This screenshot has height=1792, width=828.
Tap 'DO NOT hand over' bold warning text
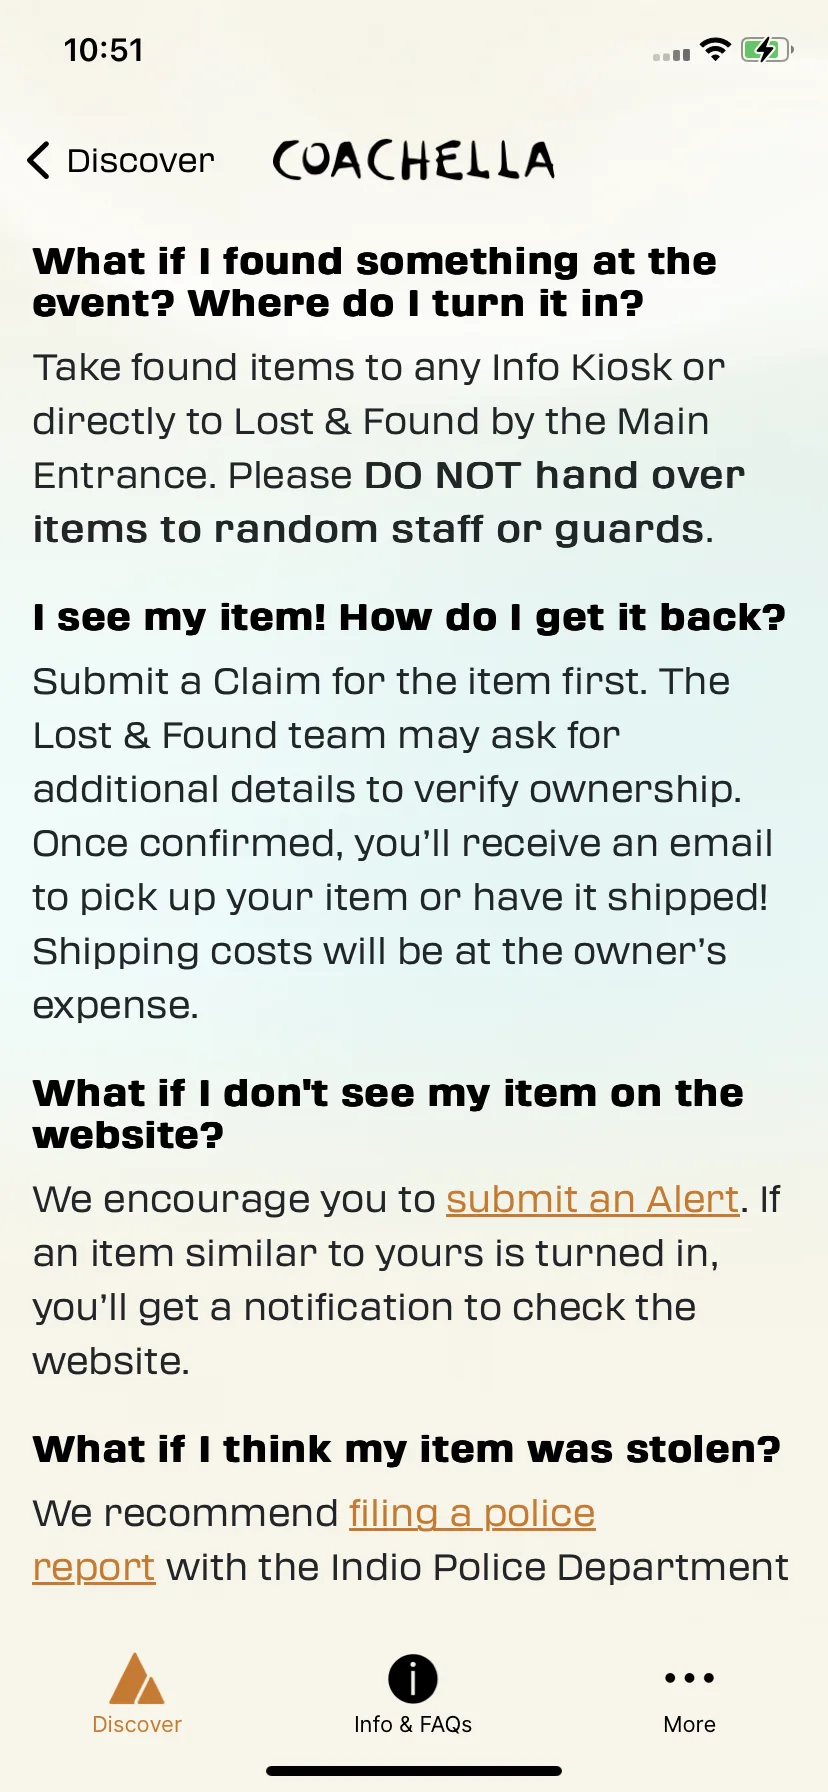coord(555,475)
